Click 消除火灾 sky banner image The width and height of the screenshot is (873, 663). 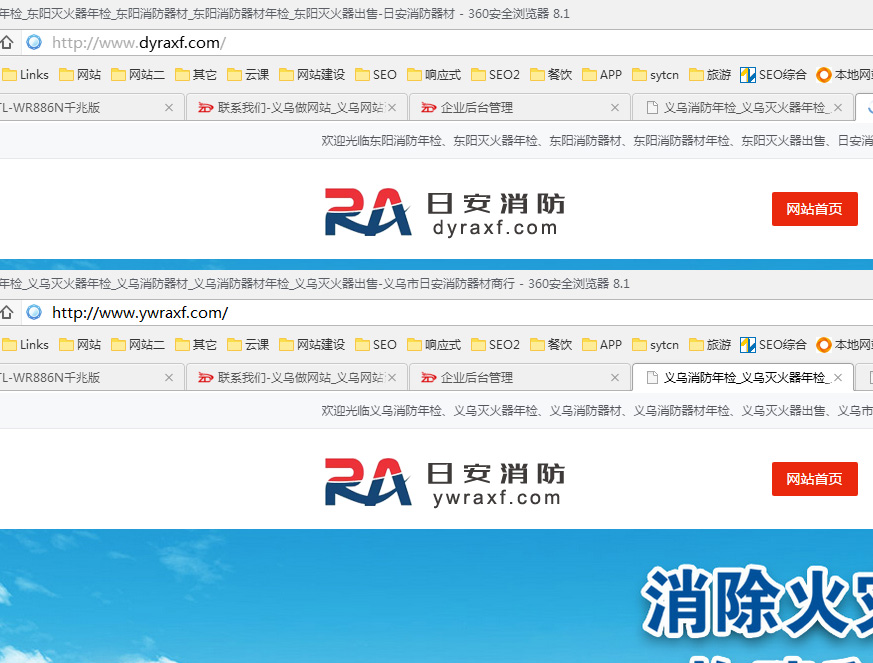[436, 596]
